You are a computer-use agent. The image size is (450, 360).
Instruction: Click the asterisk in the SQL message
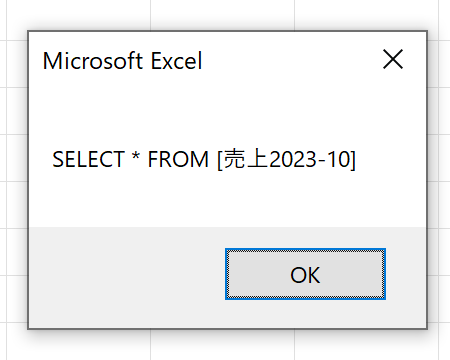click(x=136, y=157)
